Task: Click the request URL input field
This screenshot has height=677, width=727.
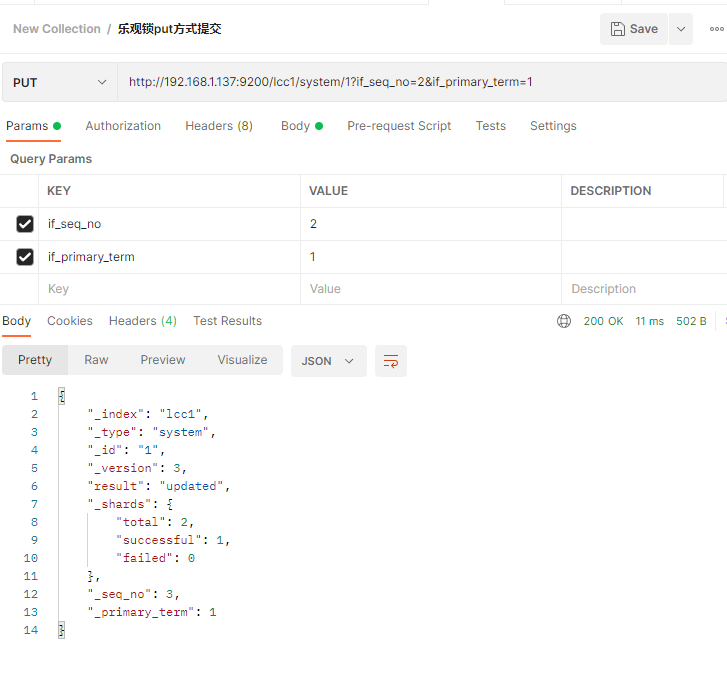Action: point(400,82)
